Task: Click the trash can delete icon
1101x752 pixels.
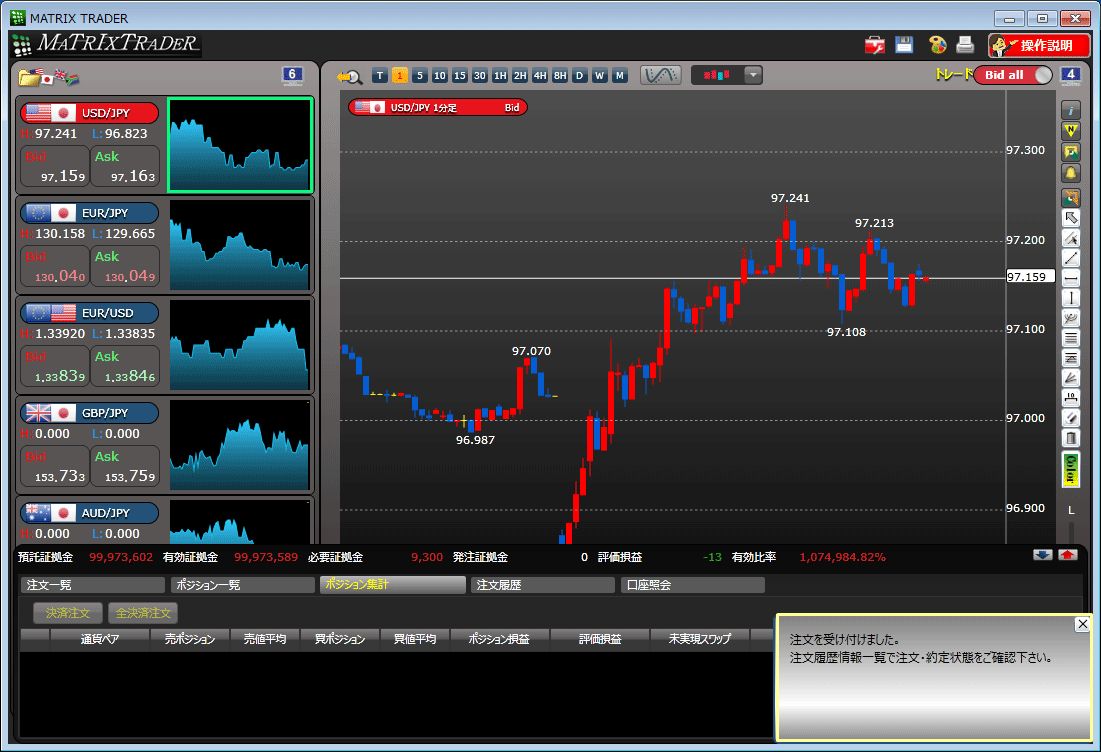Action: pyautogui.click(x=1070, y=439)
